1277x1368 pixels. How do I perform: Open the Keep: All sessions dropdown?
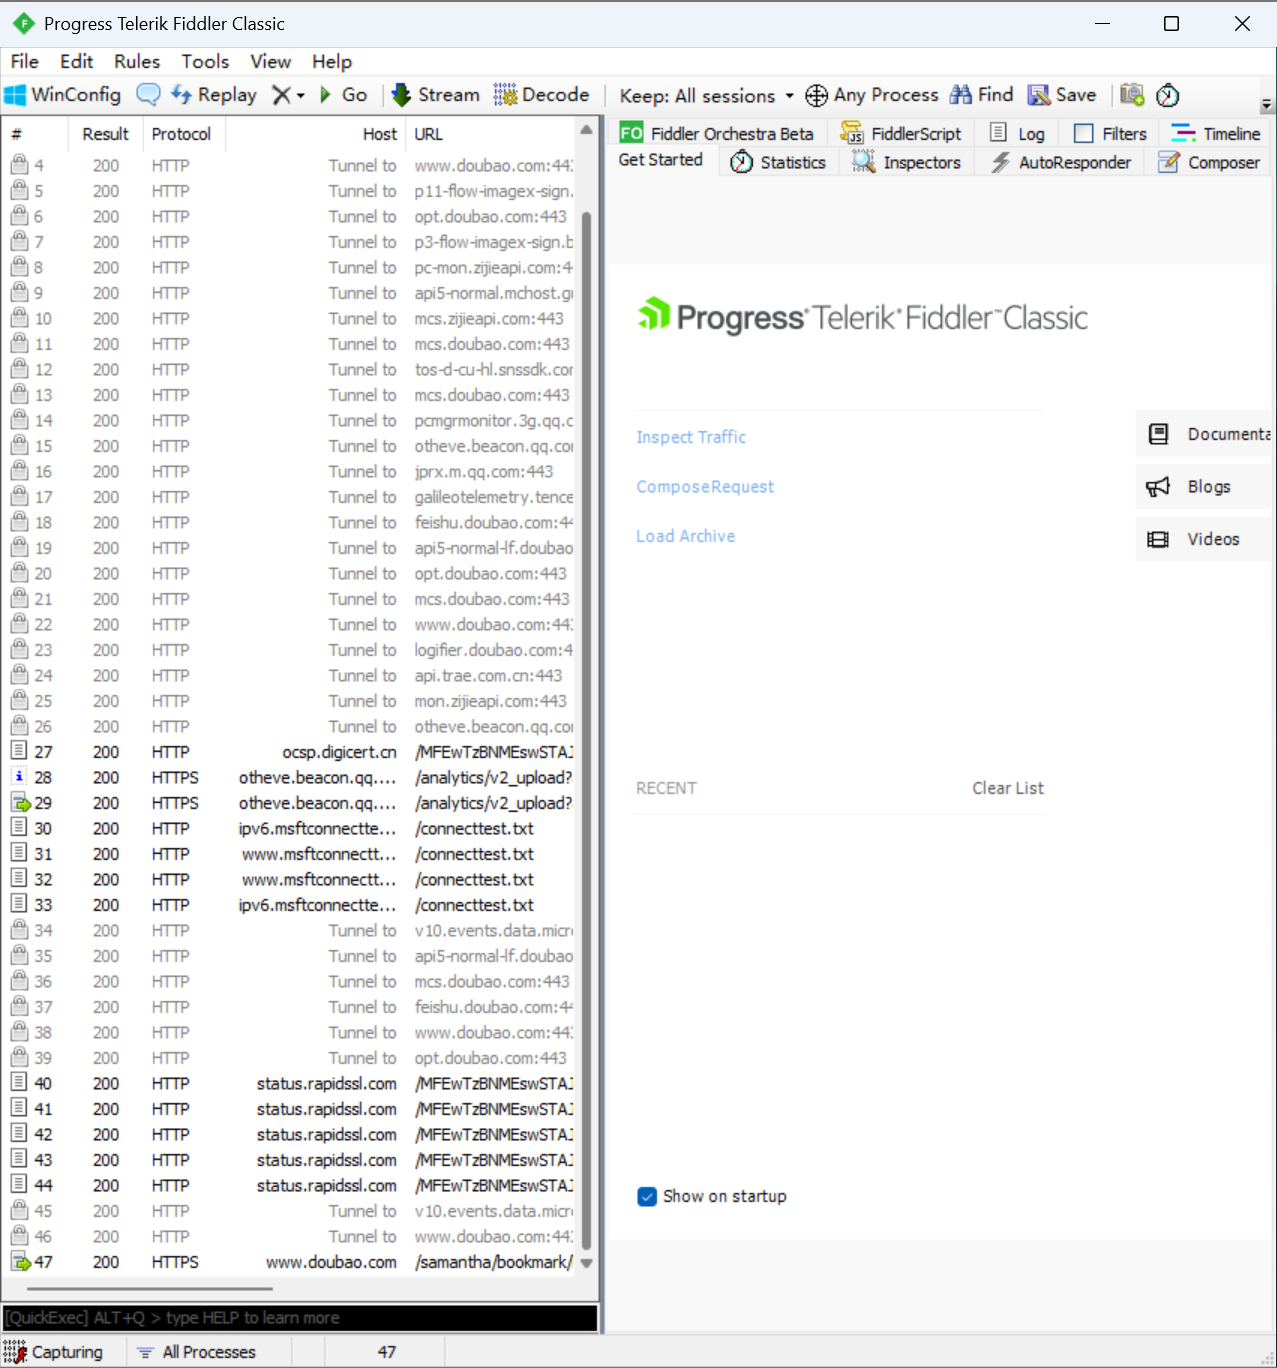[x=706, y=96]
